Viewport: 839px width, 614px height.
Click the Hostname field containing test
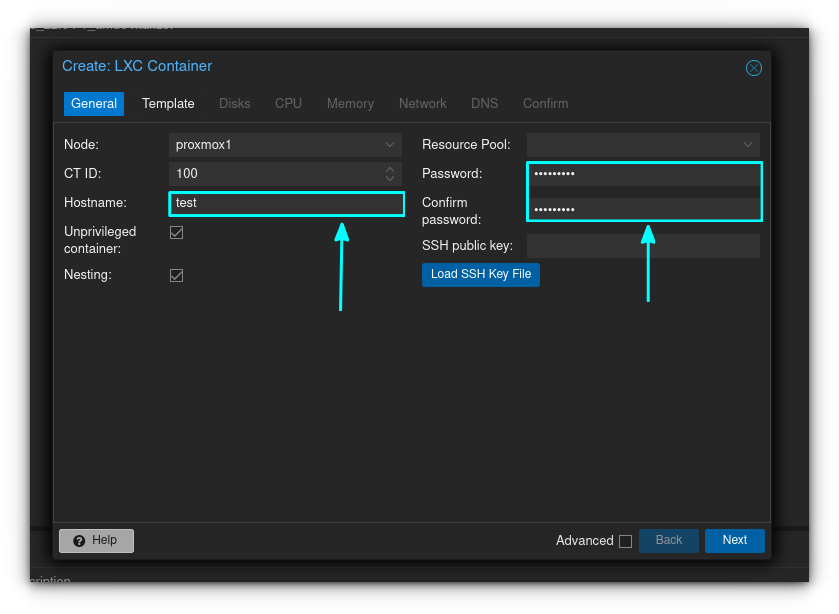[x=285, y=203]
